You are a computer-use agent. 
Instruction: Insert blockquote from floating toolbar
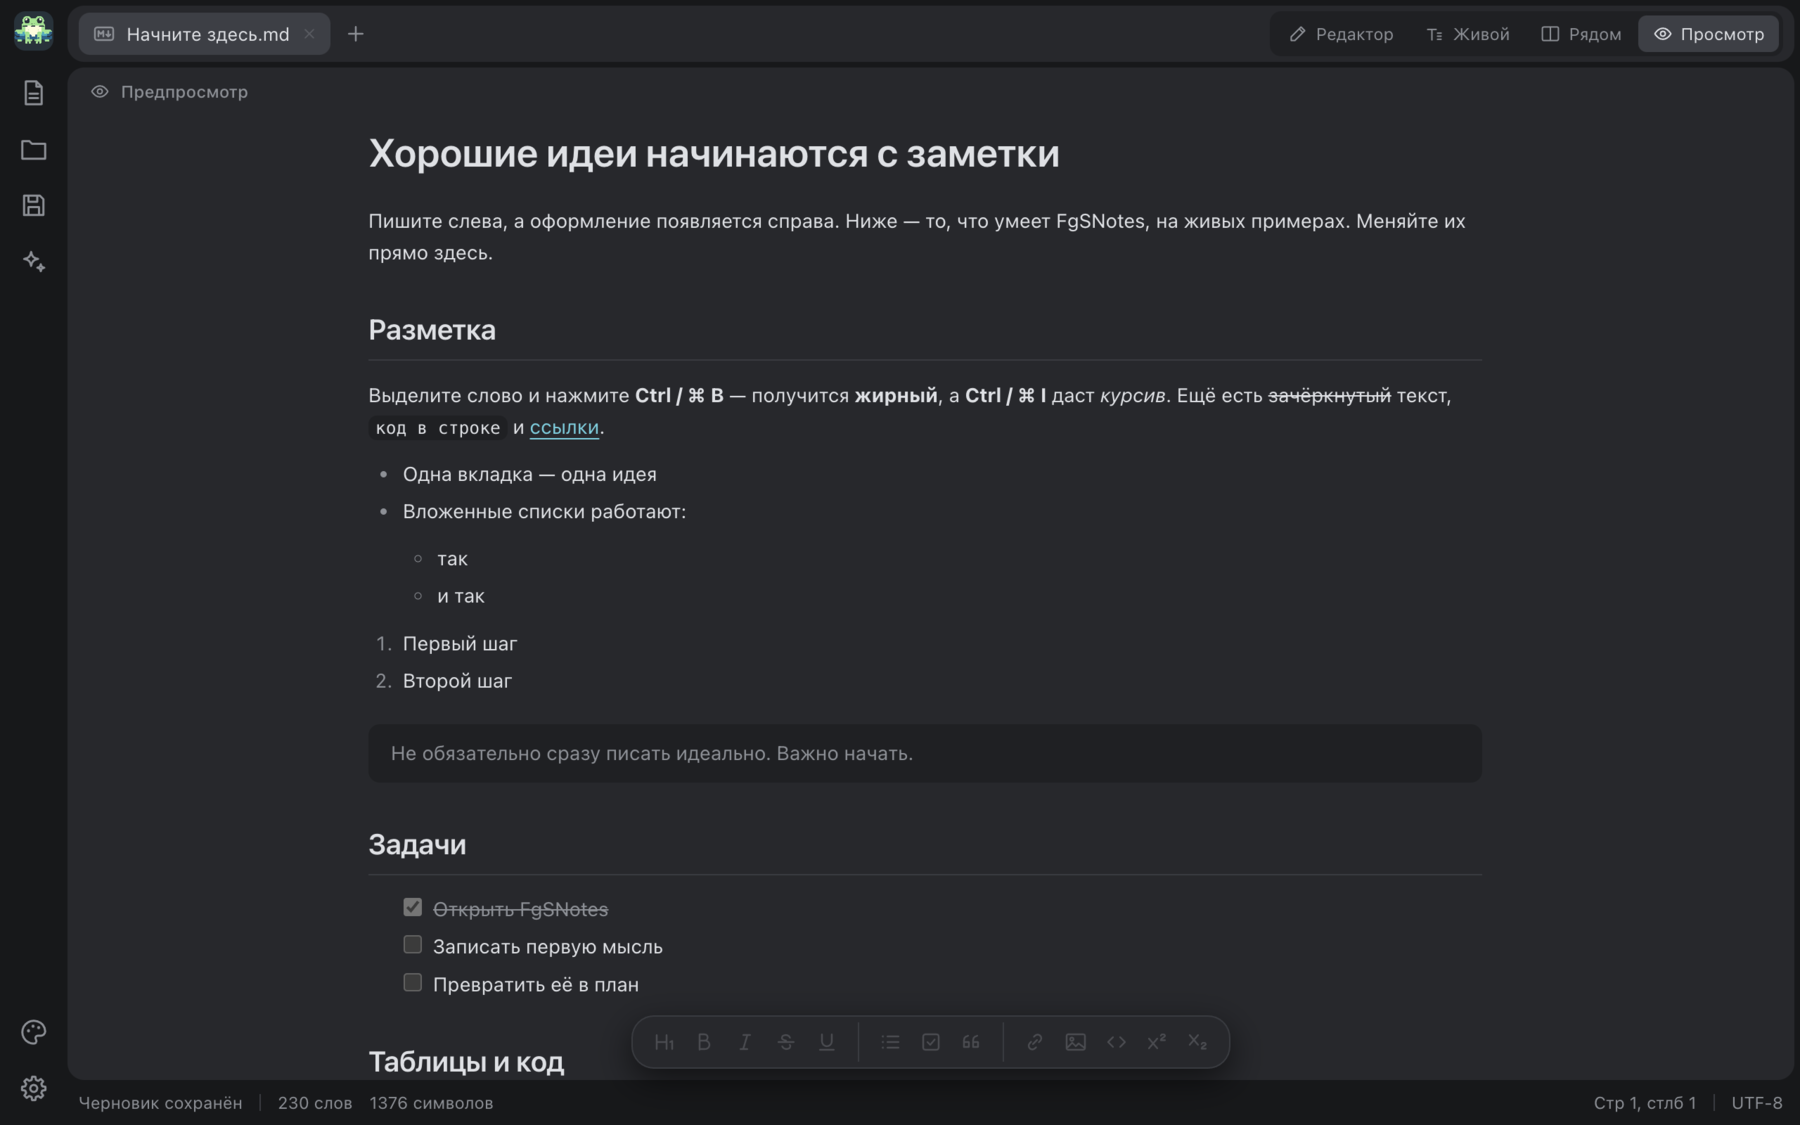click(x=971, y=1042)
